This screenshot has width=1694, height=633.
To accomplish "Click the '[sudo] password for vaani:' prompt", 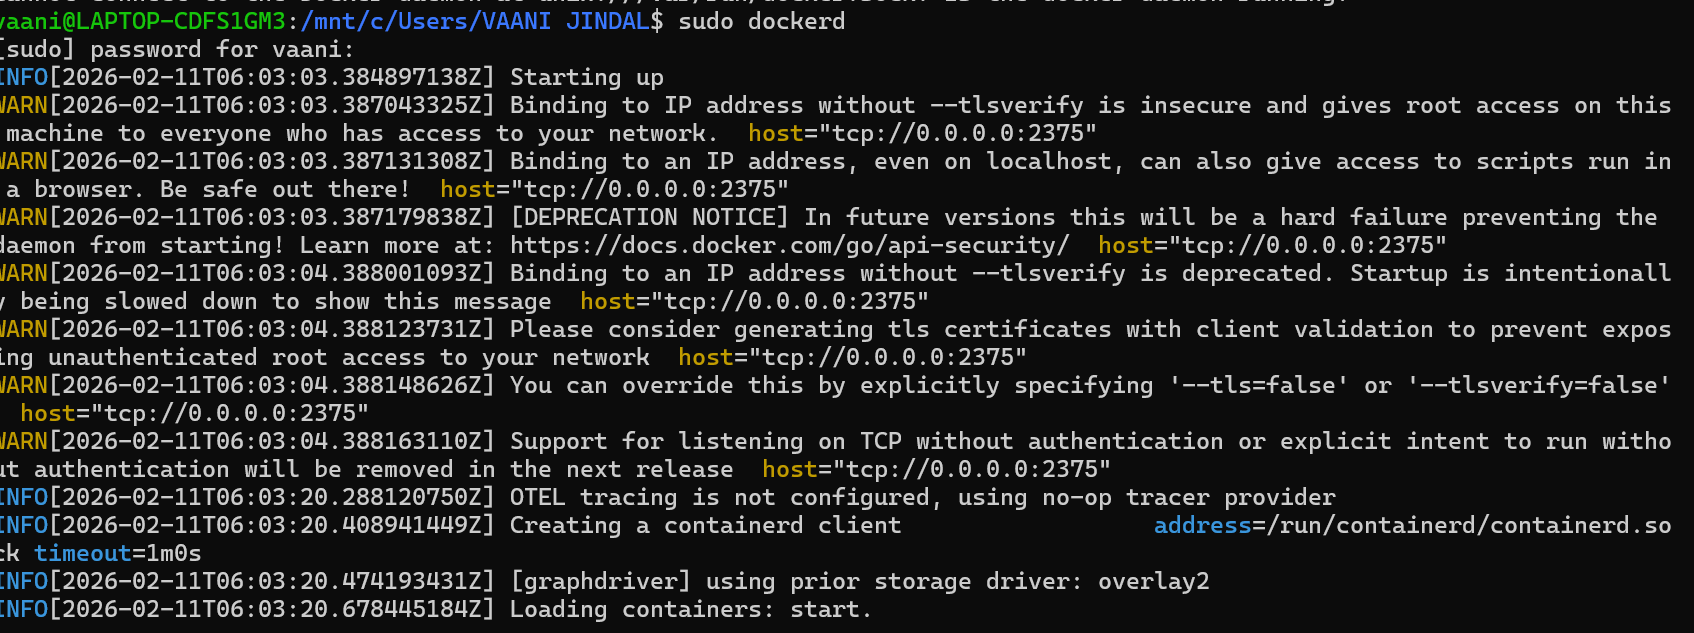I will [177, 49].
